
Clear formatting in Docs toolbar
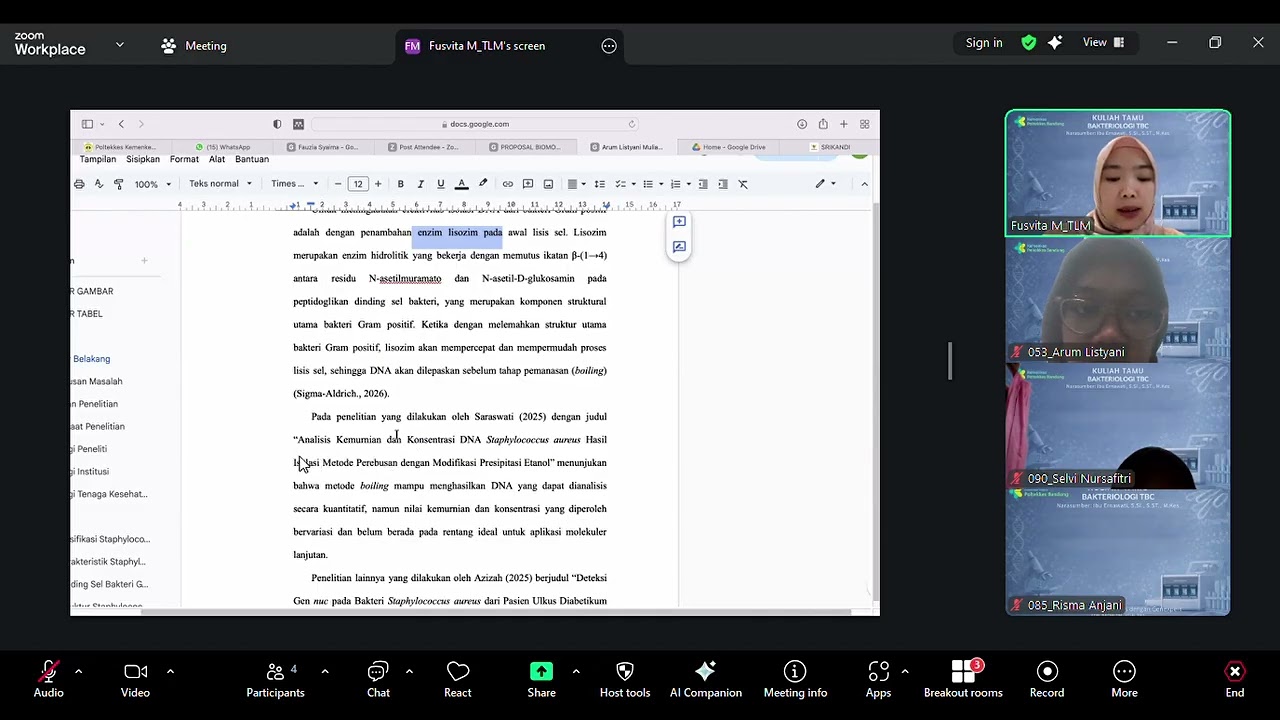(743, 184)
